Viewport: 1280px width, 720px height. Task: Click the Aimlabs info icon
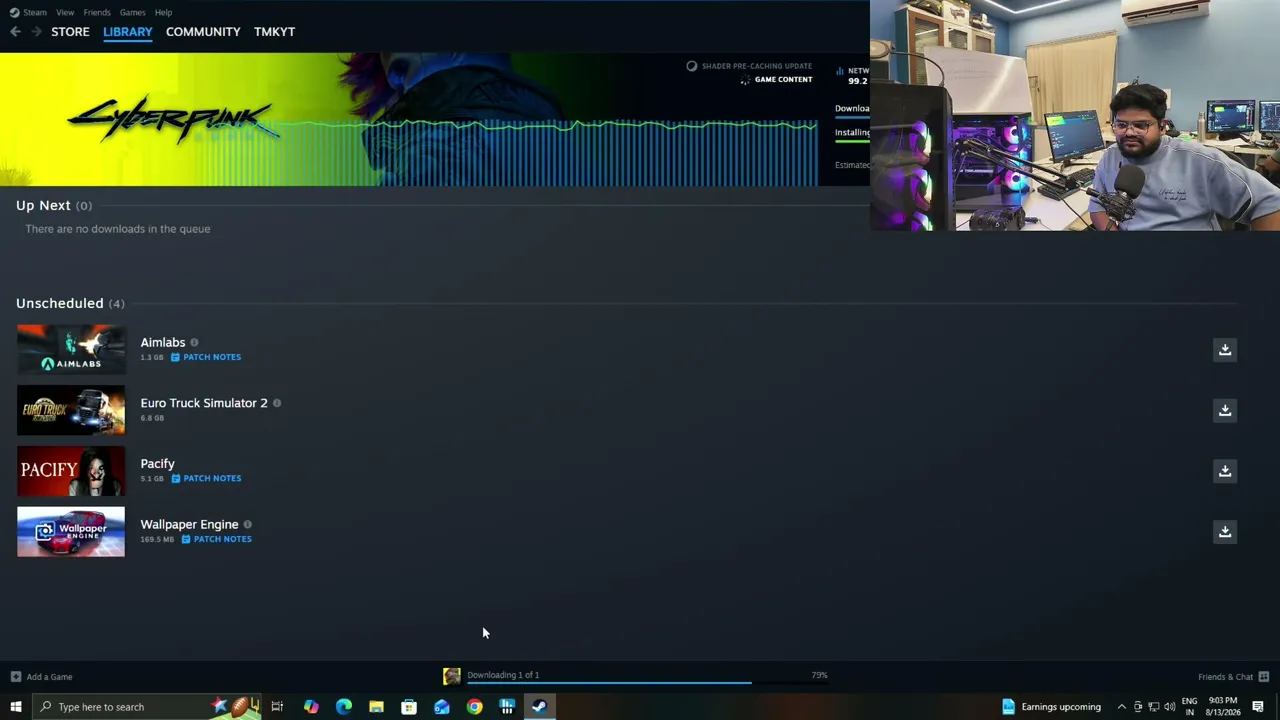[194, 343]
